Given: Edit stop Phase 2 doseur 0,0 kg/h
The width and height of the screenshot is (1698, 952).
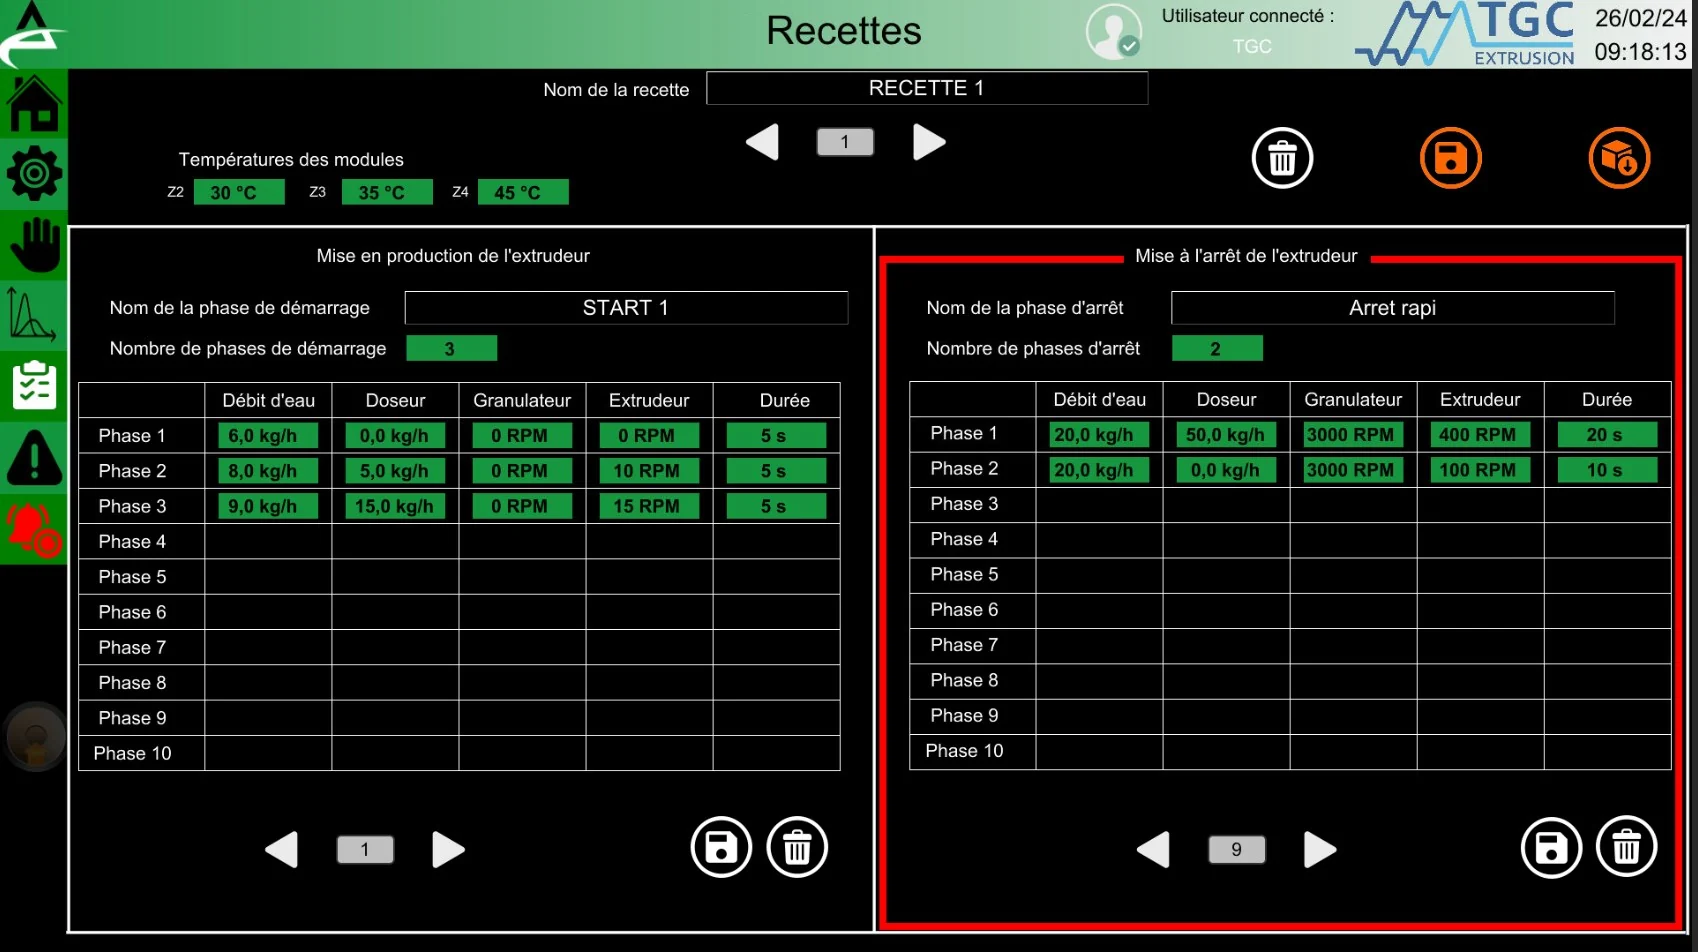Looking at the screenshot, I should (1227, 469).
